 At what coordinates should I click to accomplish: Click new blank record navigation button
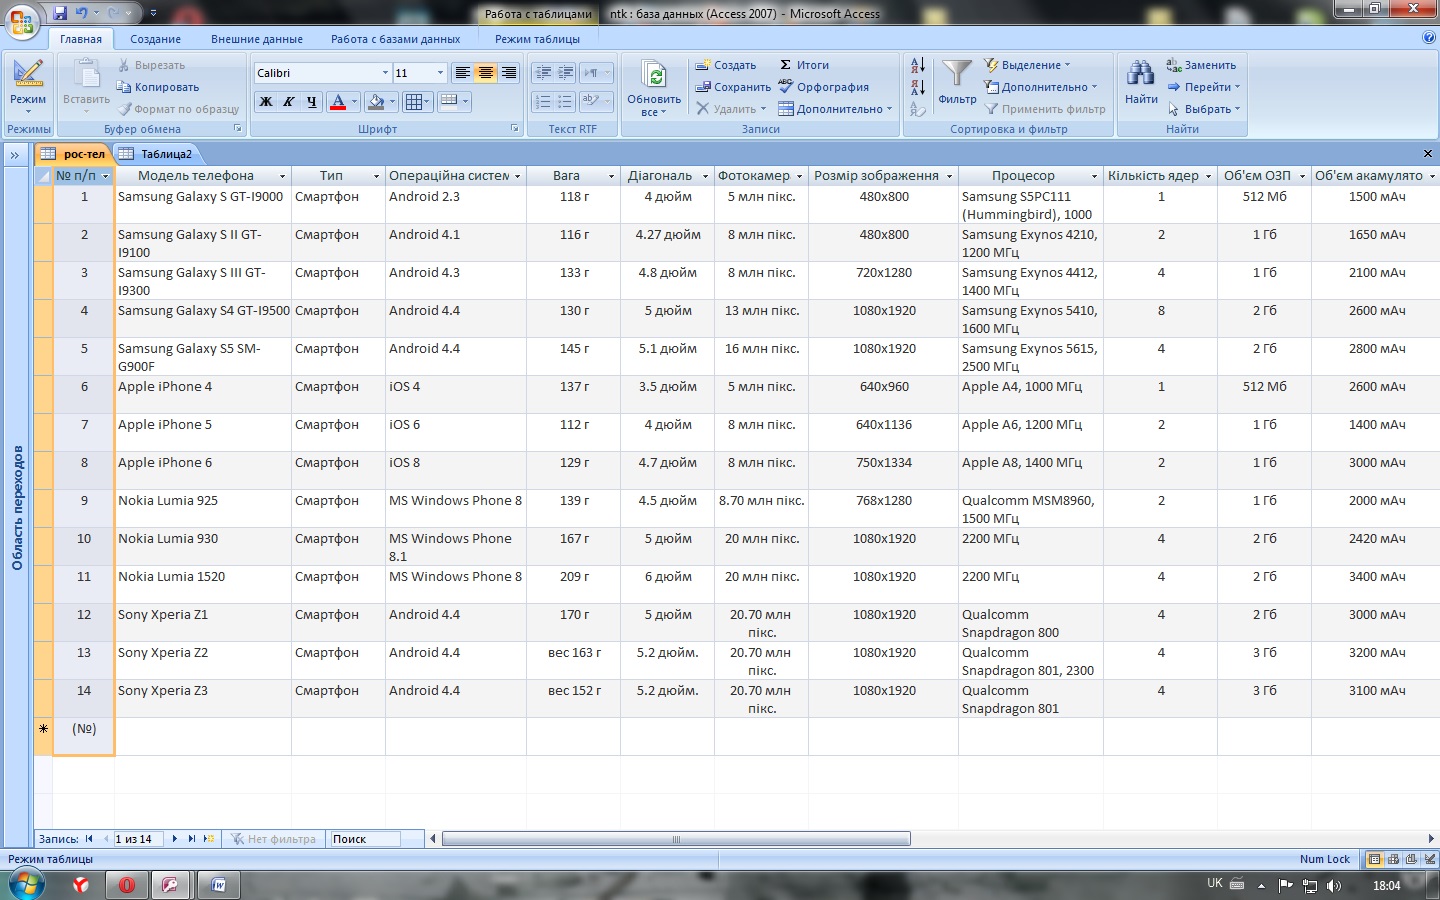coord(208,839)
